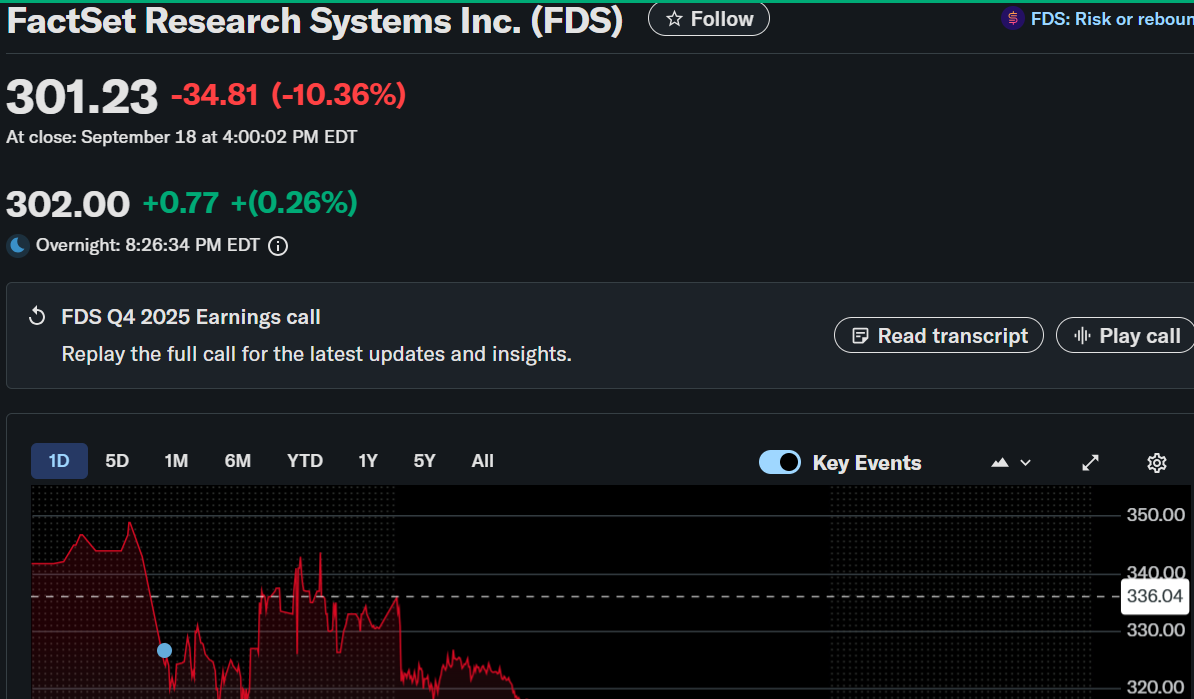Click the 336.04 previous close label
Image resolution: width=1194 pixels, height=699 pixels.
point(1154,596)
